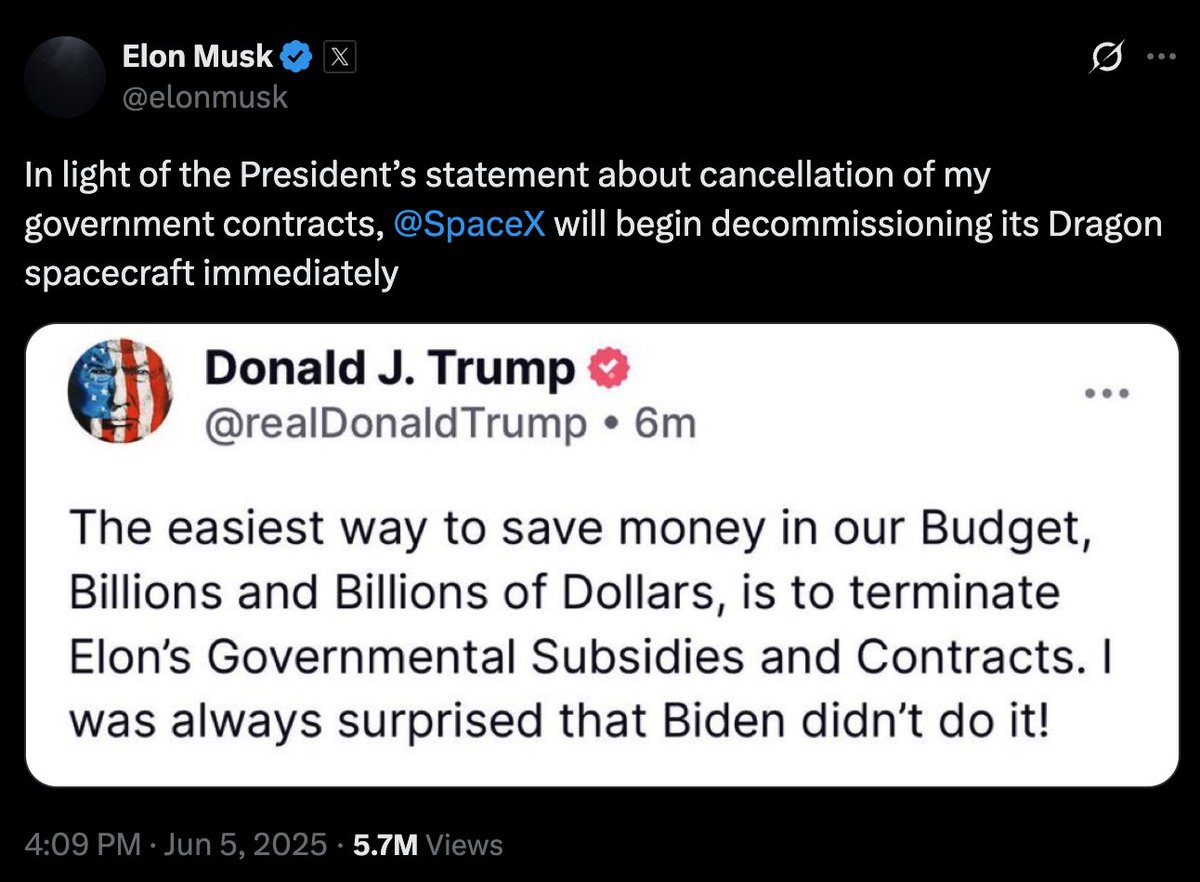The image size is (1200, 882).
Task: View the 5.7M Views count
Action: (423, 845)
